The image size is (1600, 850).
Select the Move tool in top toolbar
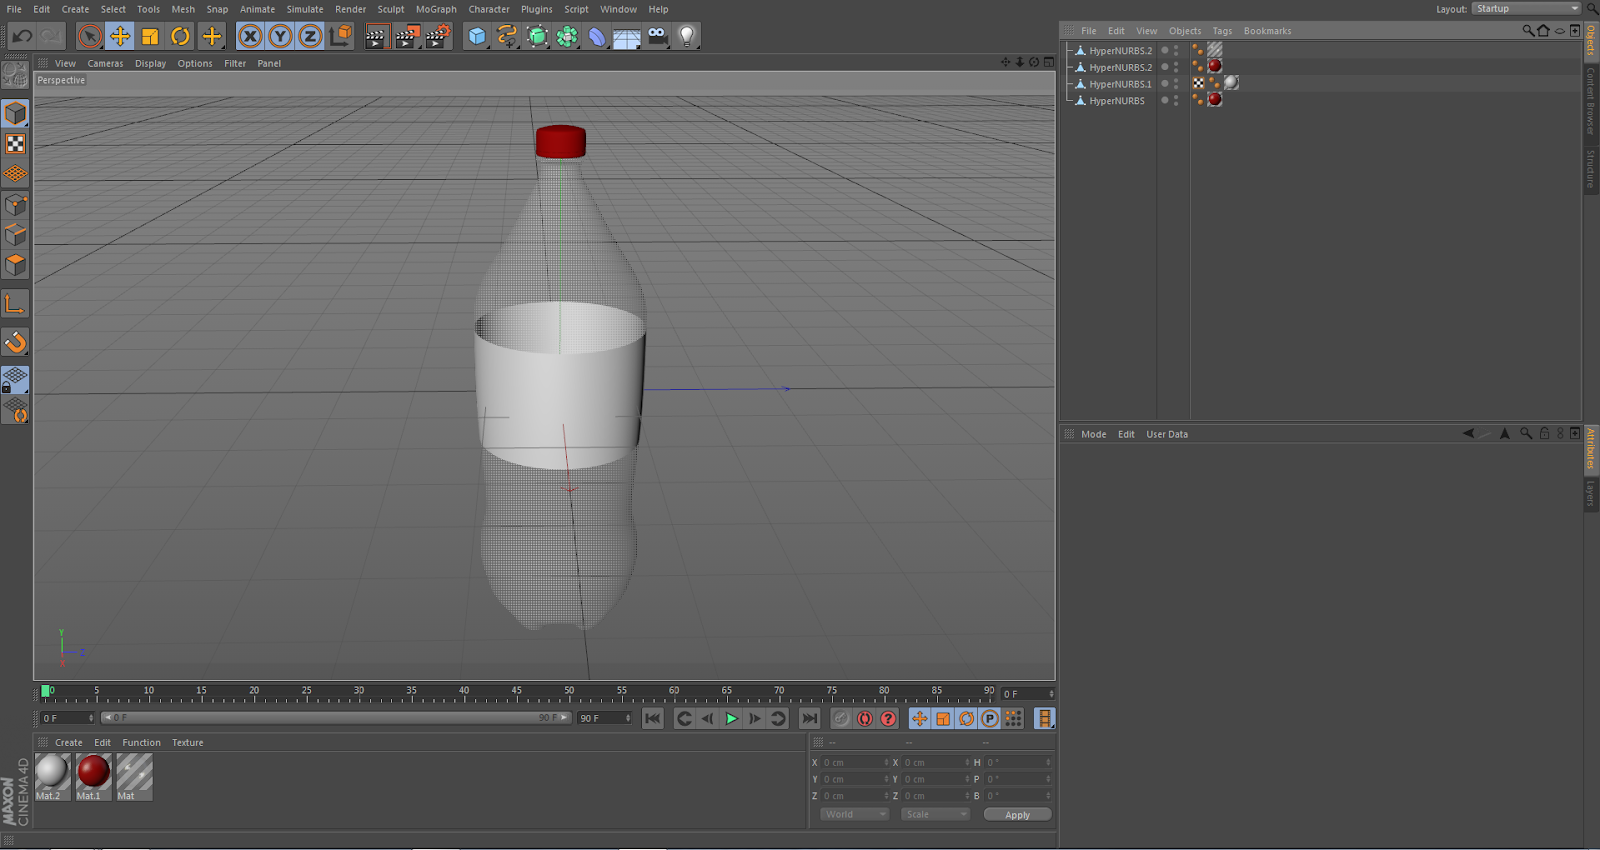pyautogui.click(x=120, y=37)
